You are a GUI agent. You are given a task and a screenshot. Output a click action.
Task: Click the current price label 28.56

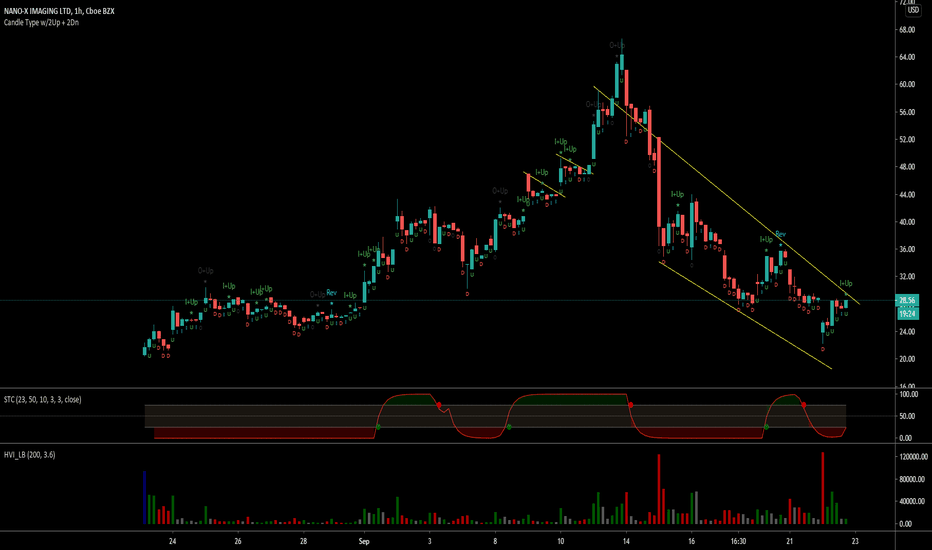click(x=907, y=301)
